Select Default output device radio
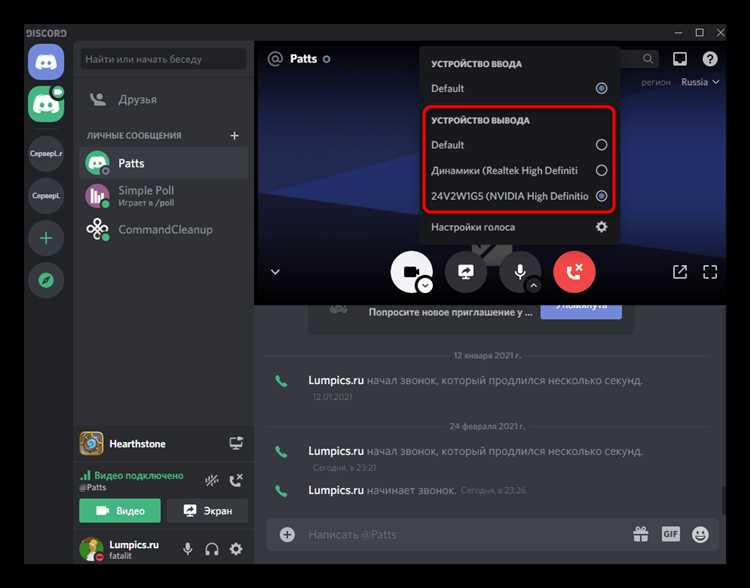 click(x=601, y=144)
